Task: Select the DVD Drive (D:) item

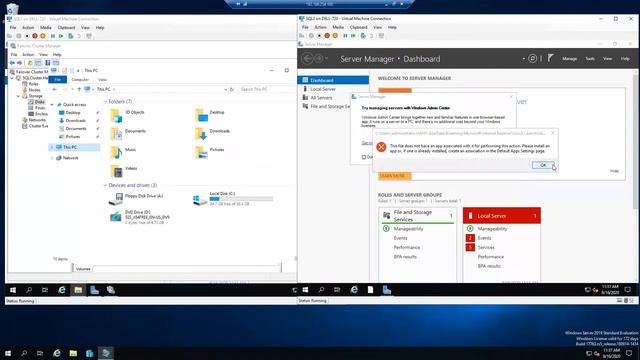Action: point(140,217)
